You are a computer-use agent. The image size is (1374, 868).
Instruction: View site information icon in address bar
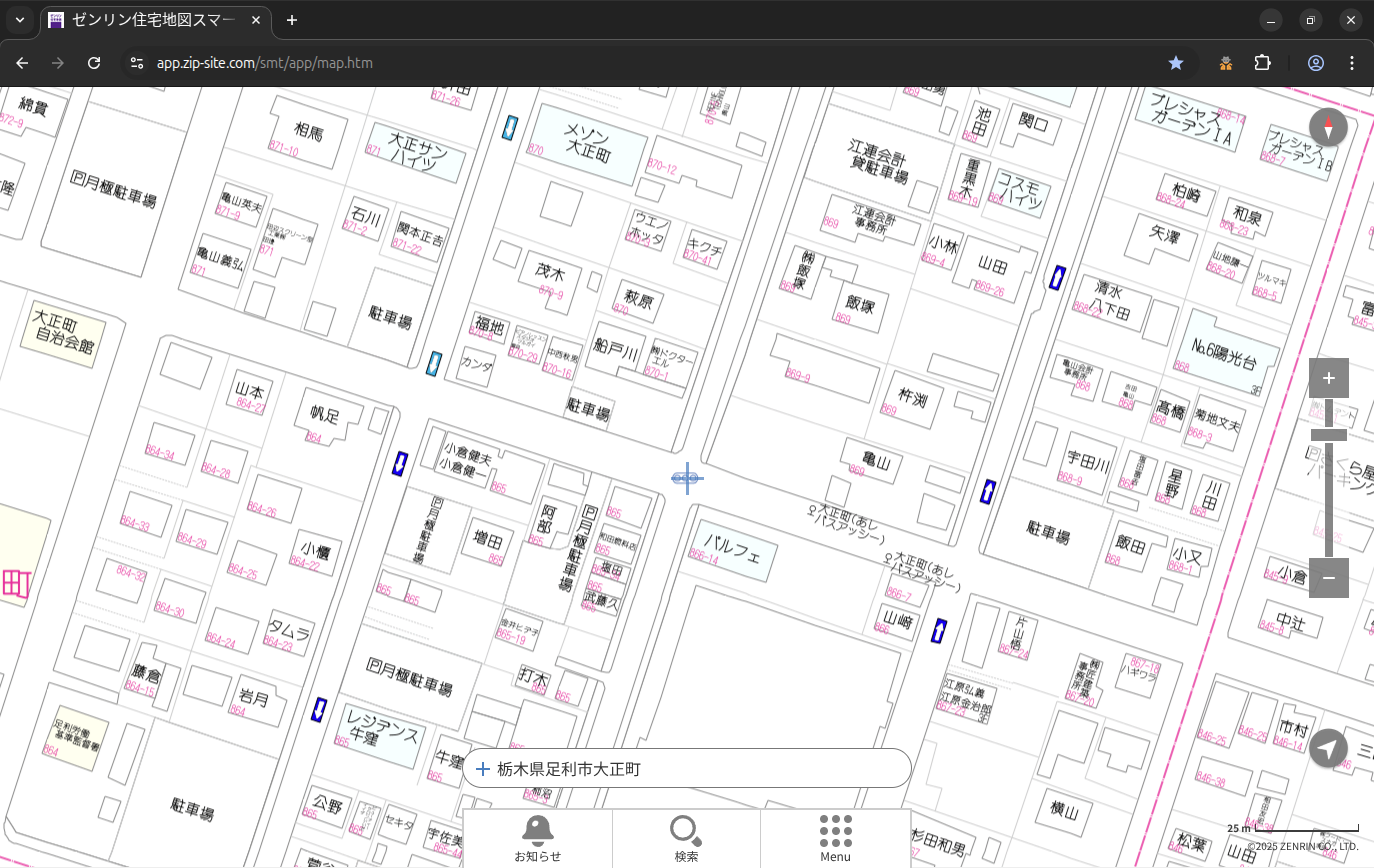click(137, 63)
